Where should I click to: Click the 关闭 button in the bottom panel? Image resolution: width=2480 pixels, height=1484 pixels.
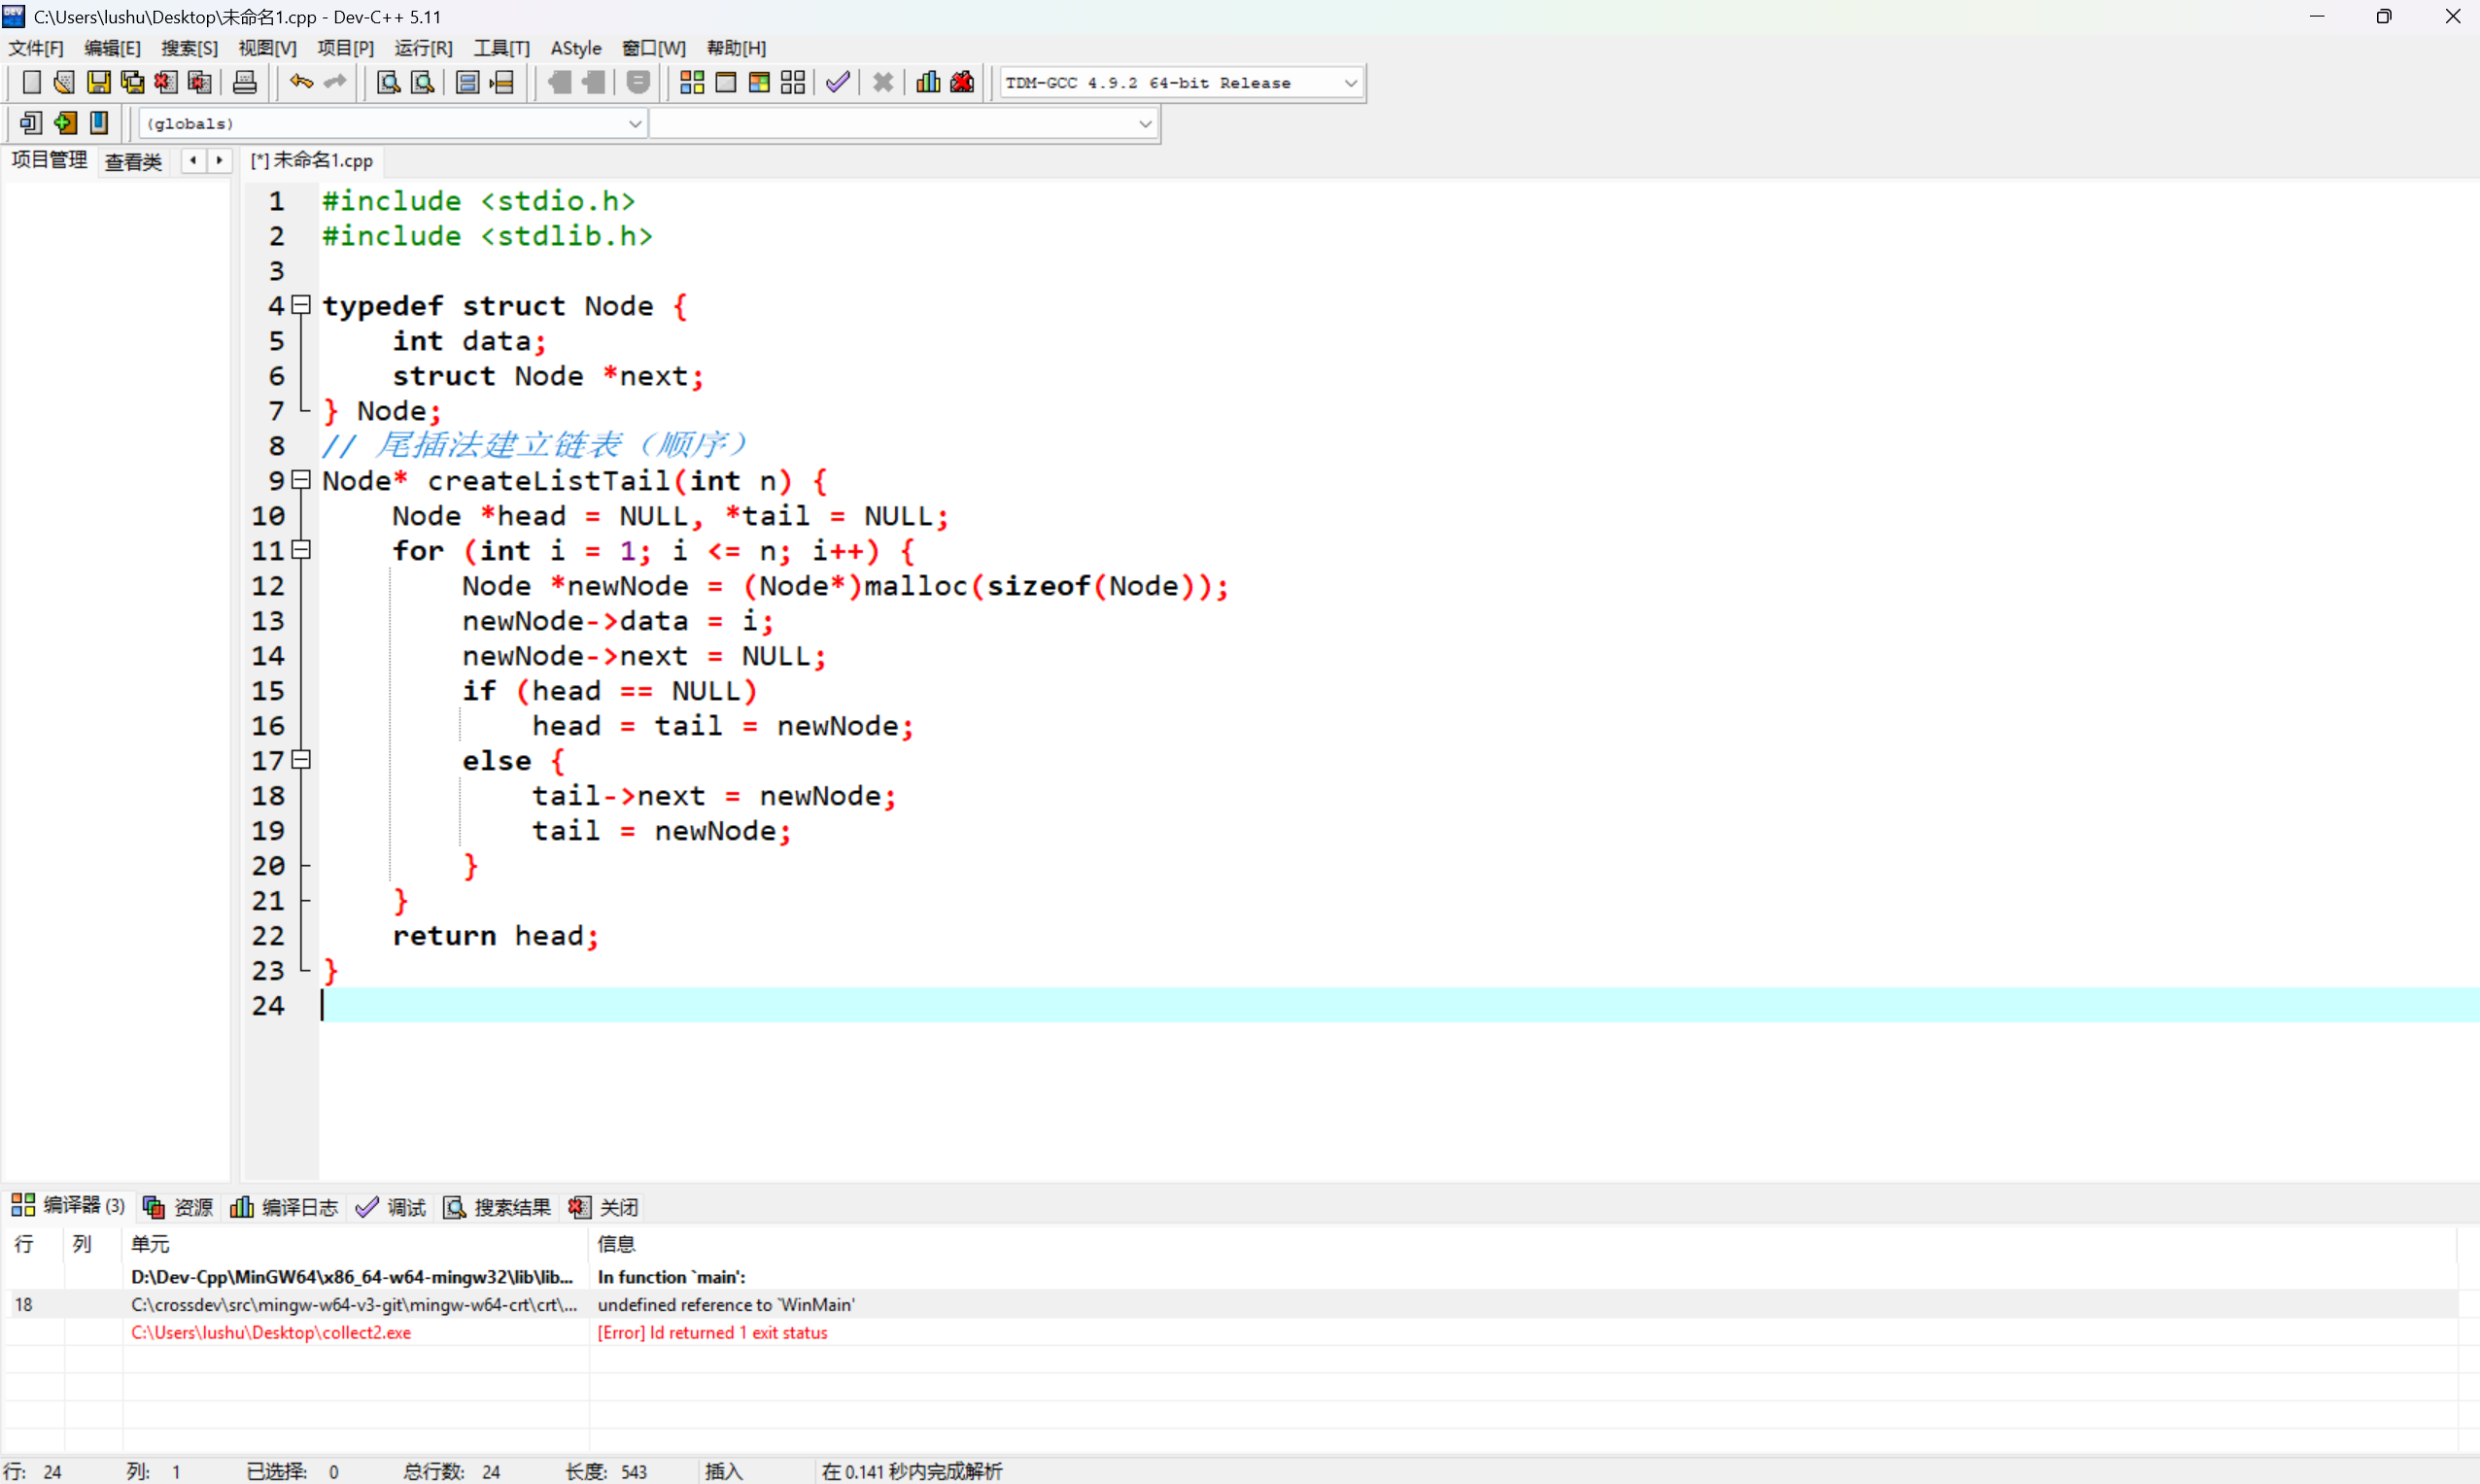604,1207
